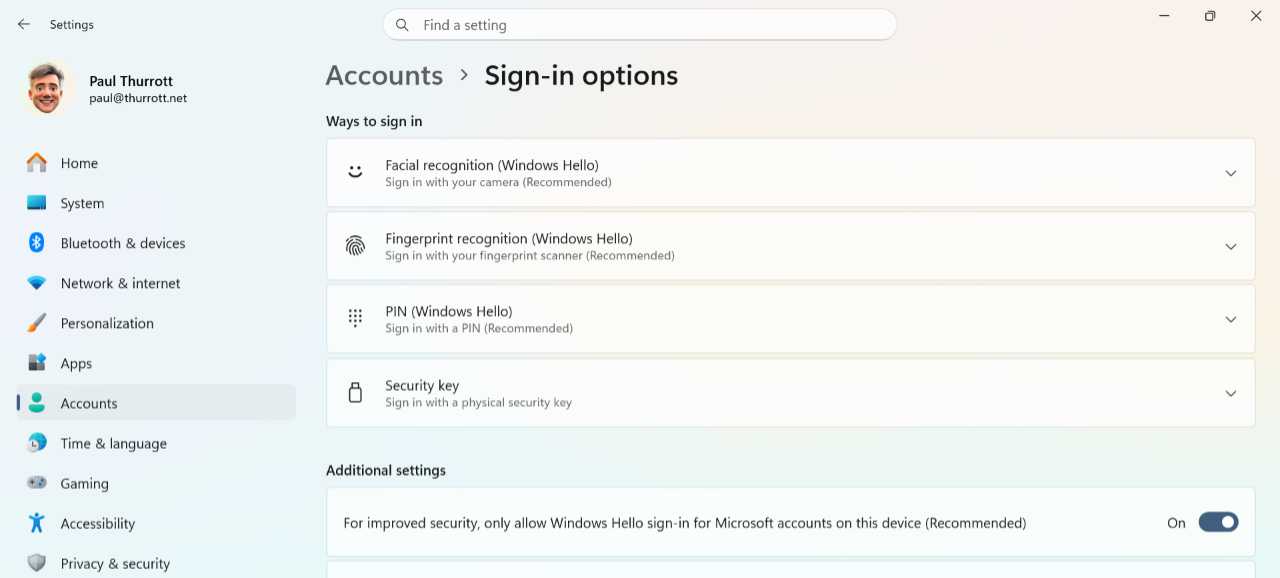Screen dimensions: 1280x578
Task: Select the Gaming controller icon
Action: [x=37, y=483]
